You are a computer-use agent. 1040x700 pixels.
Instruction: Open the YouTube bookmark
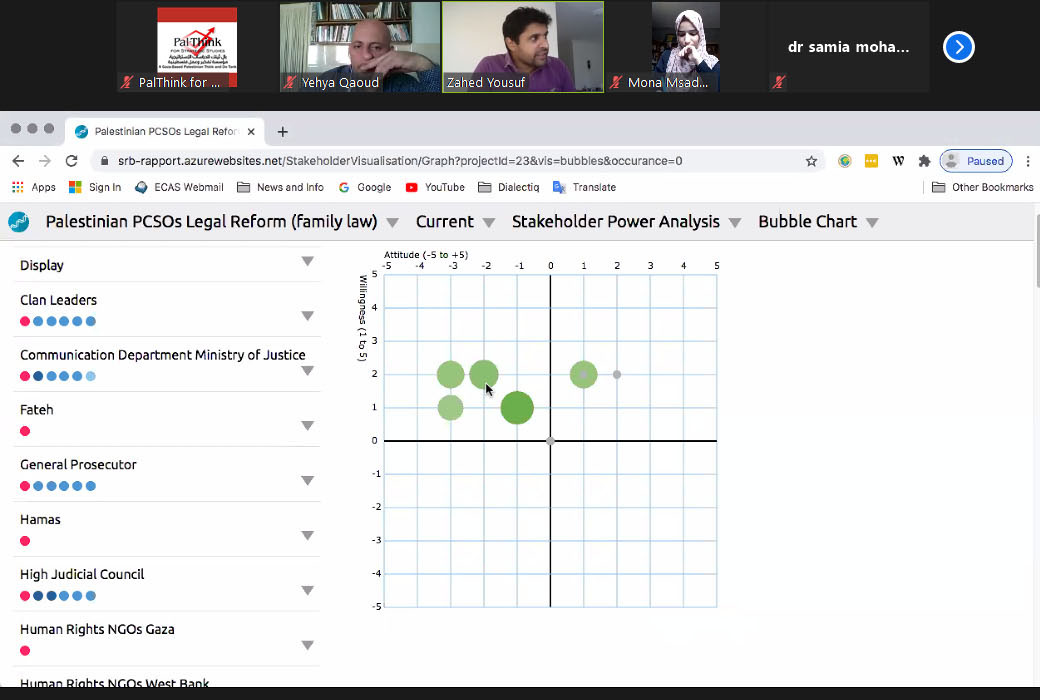coord(435,187)
